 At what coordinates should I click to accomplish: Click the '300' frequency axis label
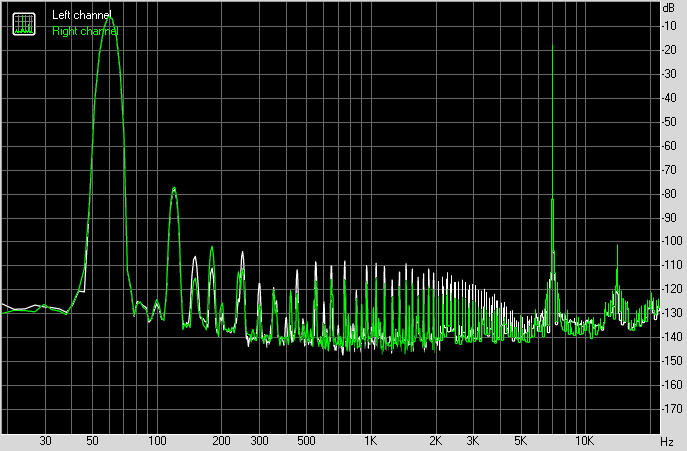click(259, 440)
